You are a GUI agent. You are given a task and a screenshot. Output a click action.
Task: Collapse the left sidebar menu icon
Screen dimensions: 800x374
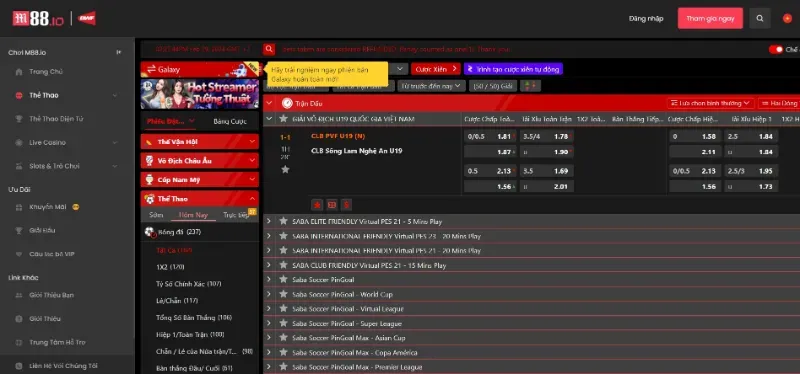[118, 52]
